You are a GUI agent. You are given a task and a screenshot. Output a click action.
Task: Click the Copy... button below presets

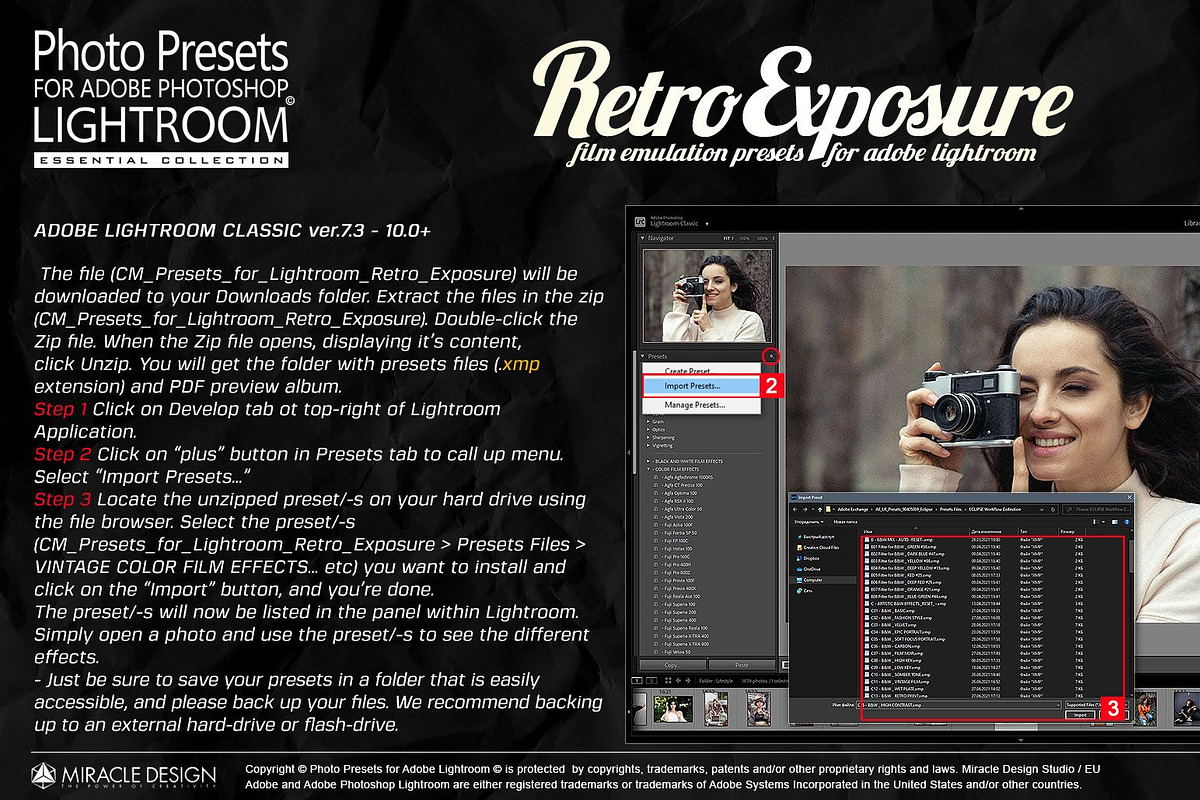tap(673, 665)
